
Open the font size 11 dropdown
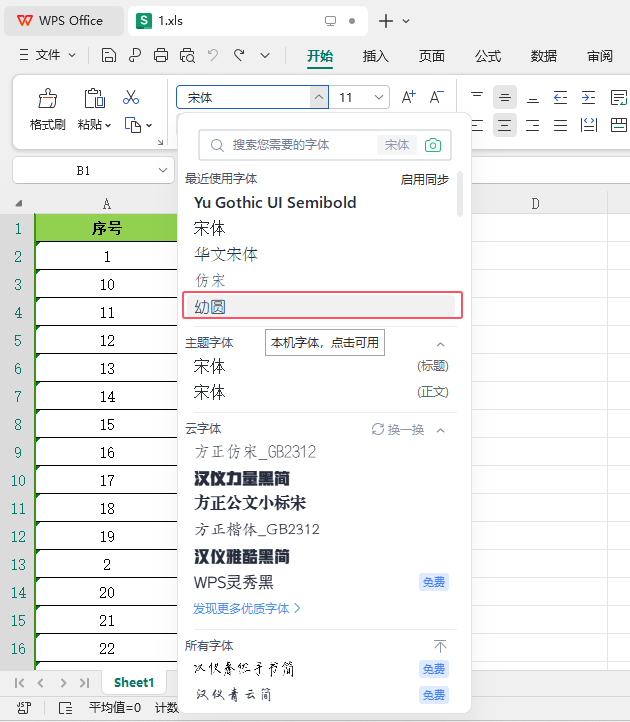(x=379, y=97)
